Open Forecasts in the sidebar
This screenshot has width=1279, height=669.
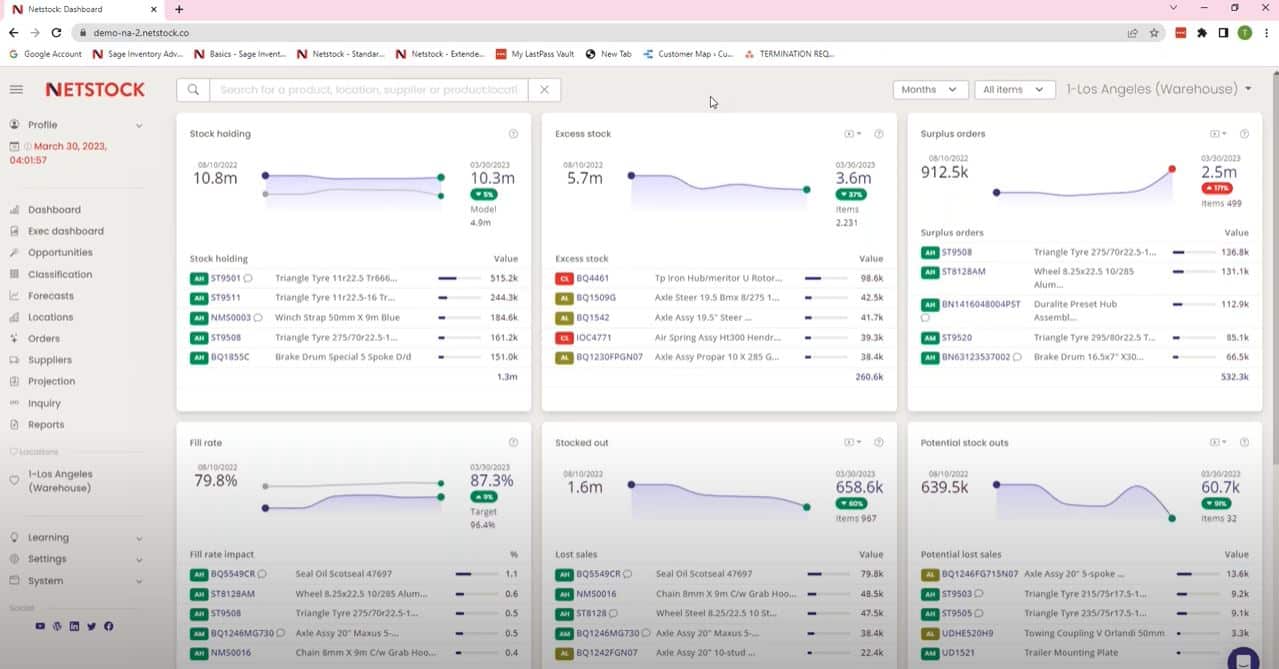[51, 296]
